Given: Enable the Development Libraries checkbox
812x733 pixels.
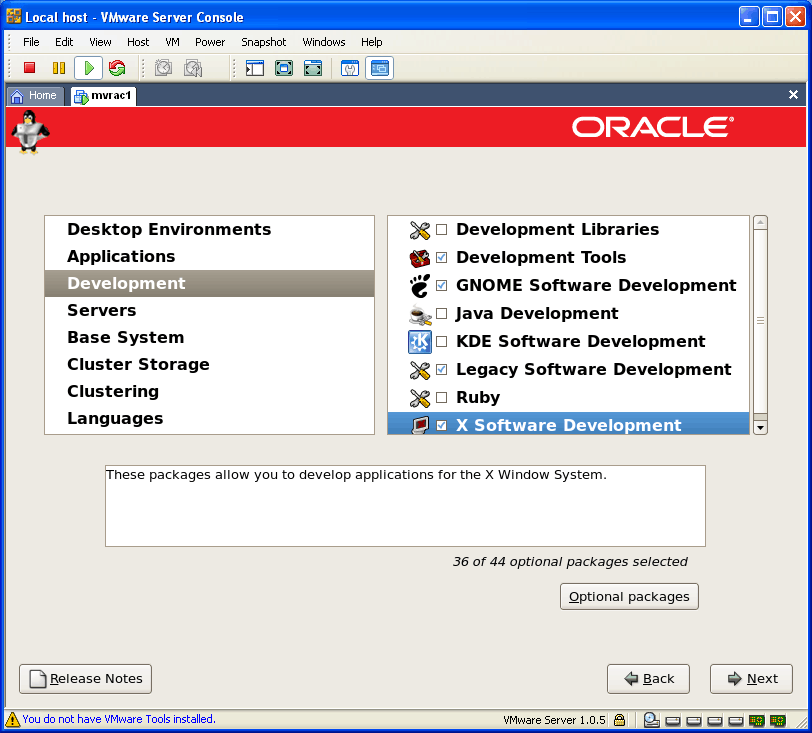Looking at the screenshot, I should (442, 230).
